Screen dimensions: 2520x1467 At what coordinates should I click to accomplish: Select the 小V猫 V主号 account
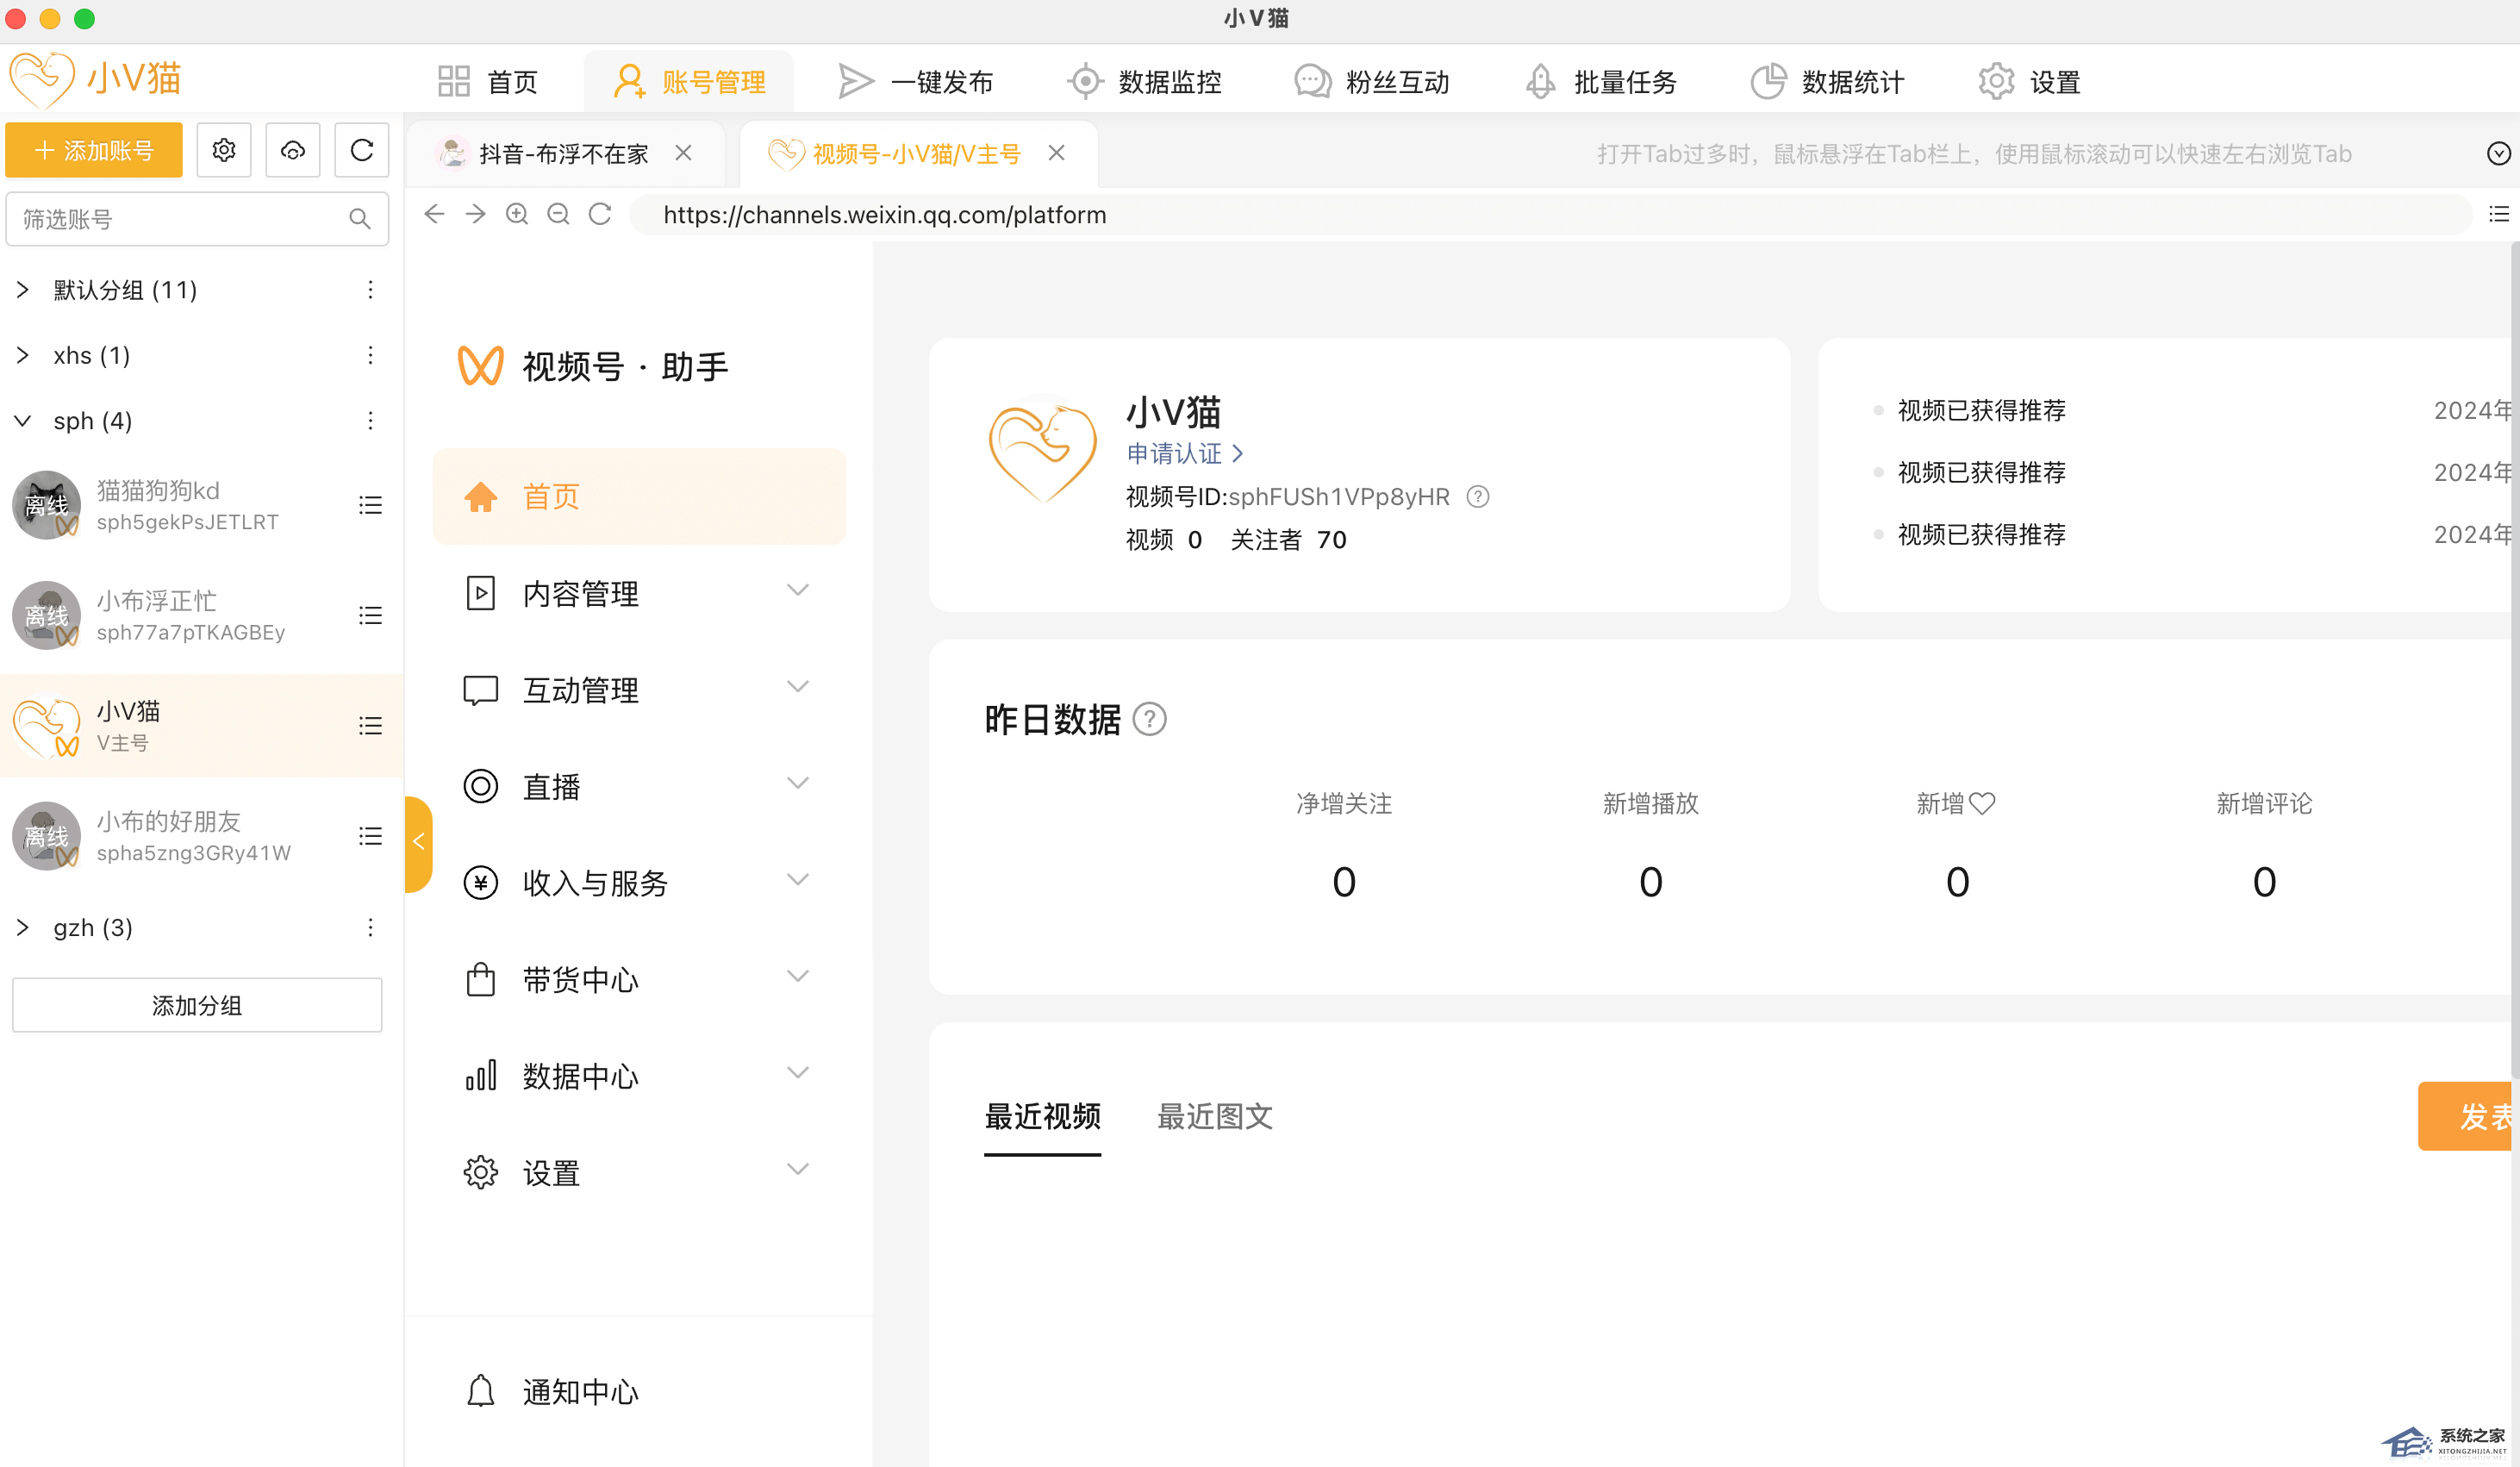(x=202, y=726)
